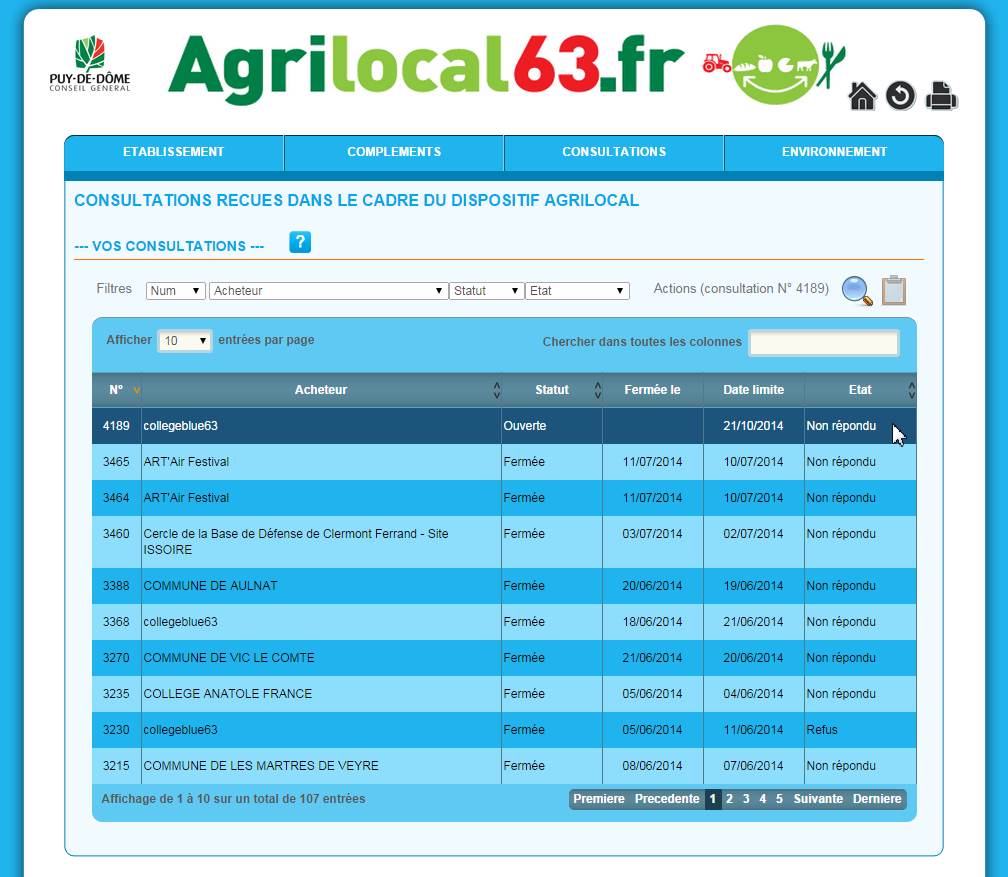Open the COMPLEMENTS menu tab
Image resolution: width=1008 pixels, height=877 pixels.
pyautogui.click(x=394, y=152)
